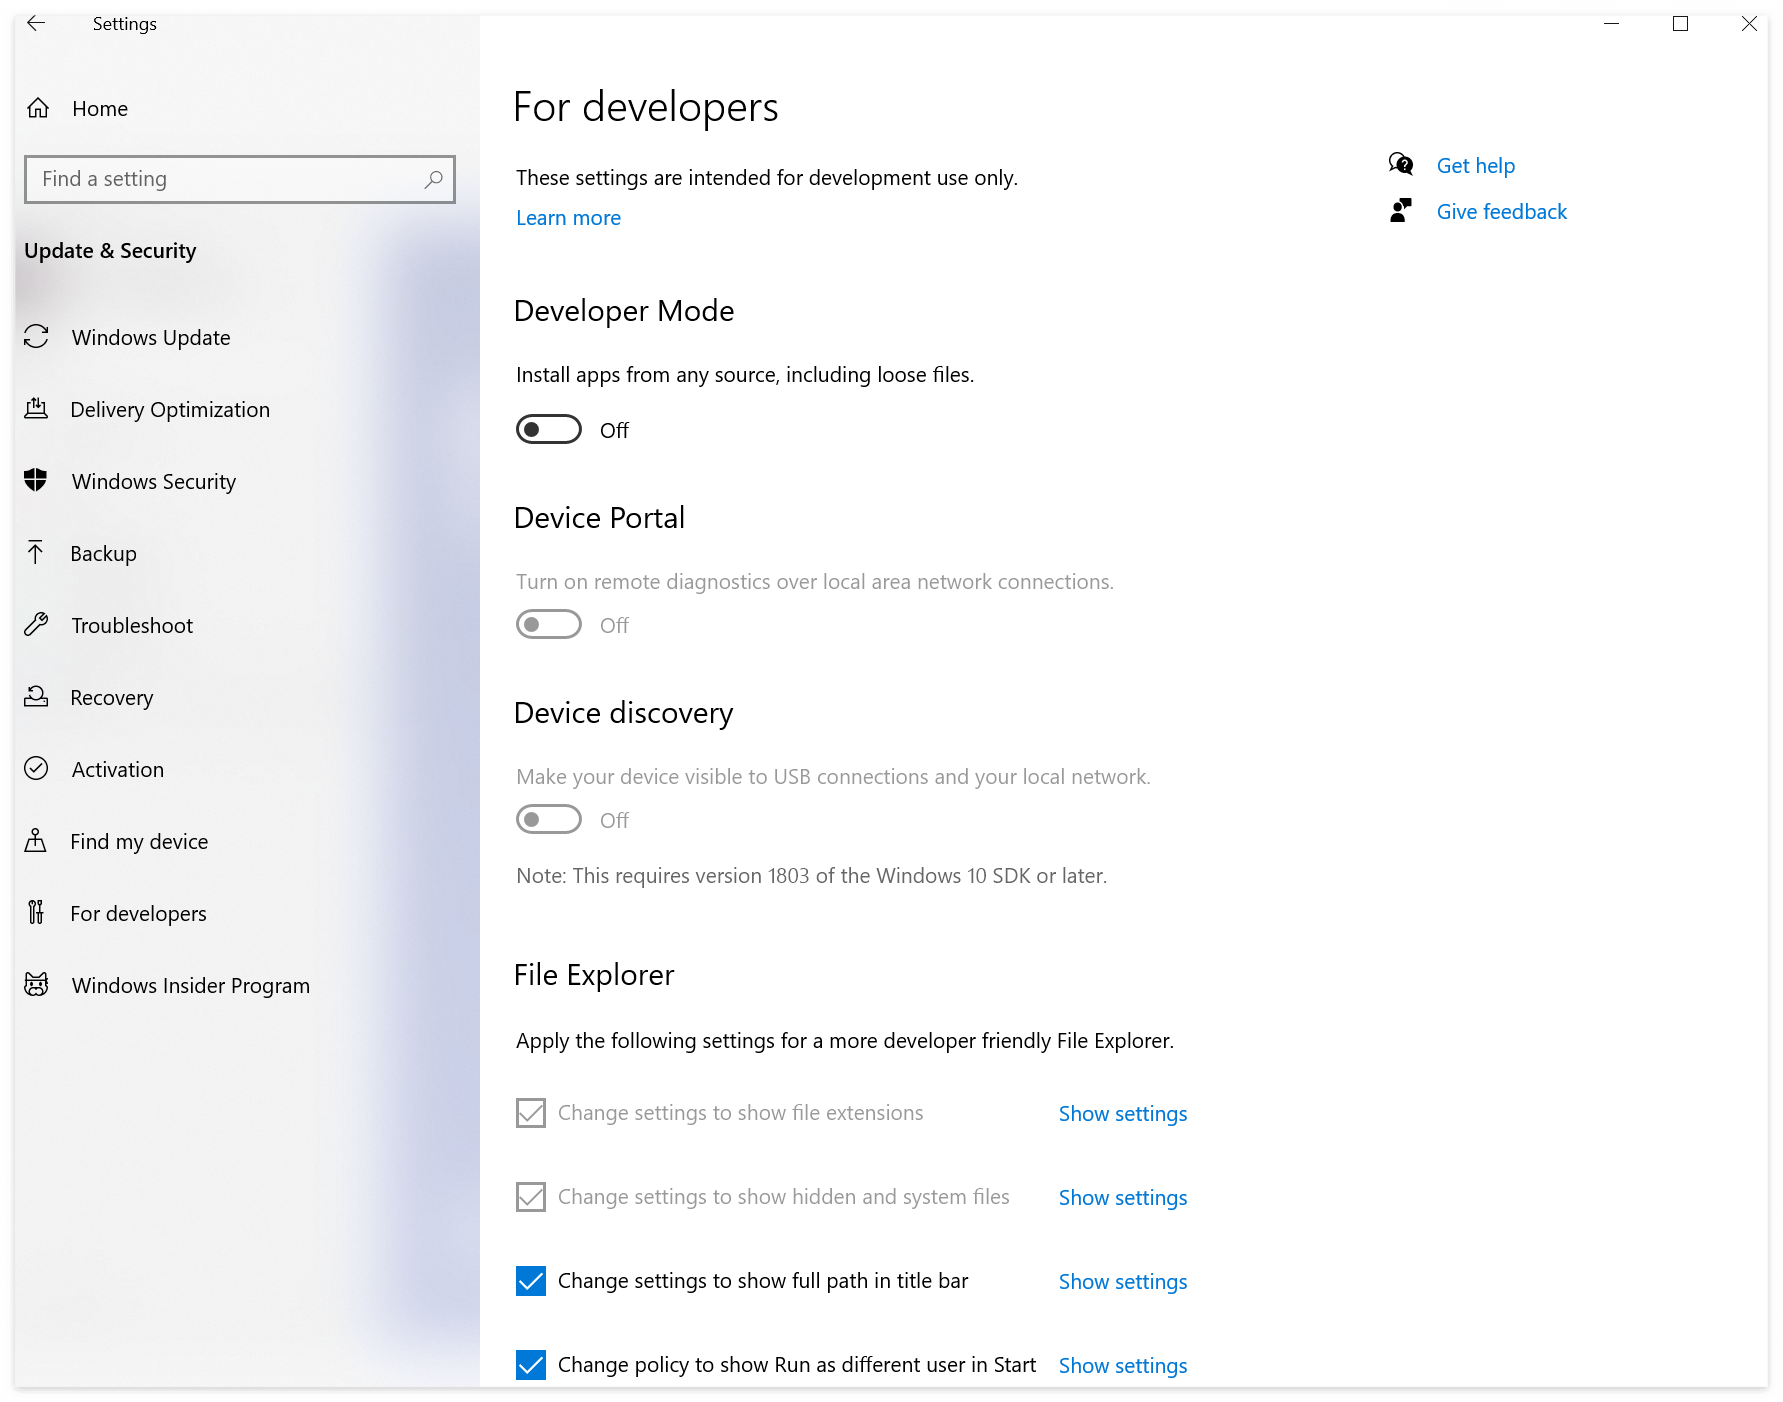Viewport: 1783px width, 1402px height.
Task: Maximize the Settings window
Action: 1680,23
